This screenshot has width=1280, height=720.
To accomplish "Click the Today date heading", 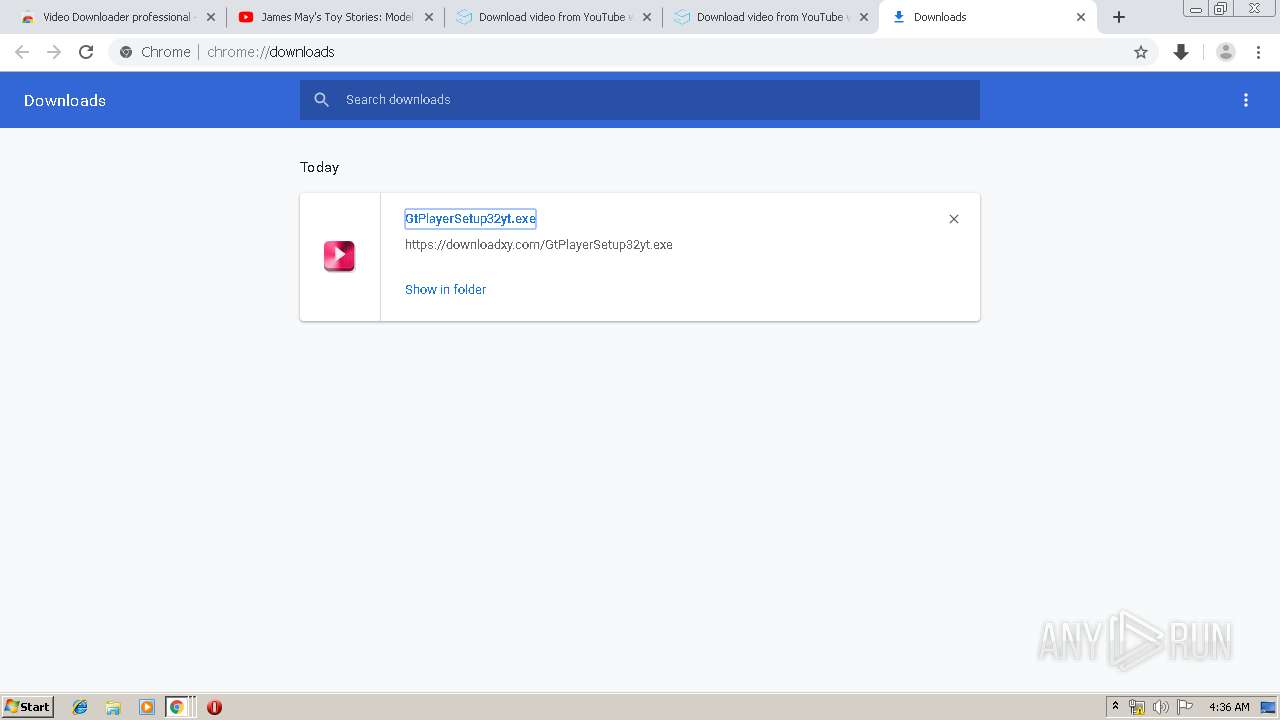I will (x=319, y=168).
